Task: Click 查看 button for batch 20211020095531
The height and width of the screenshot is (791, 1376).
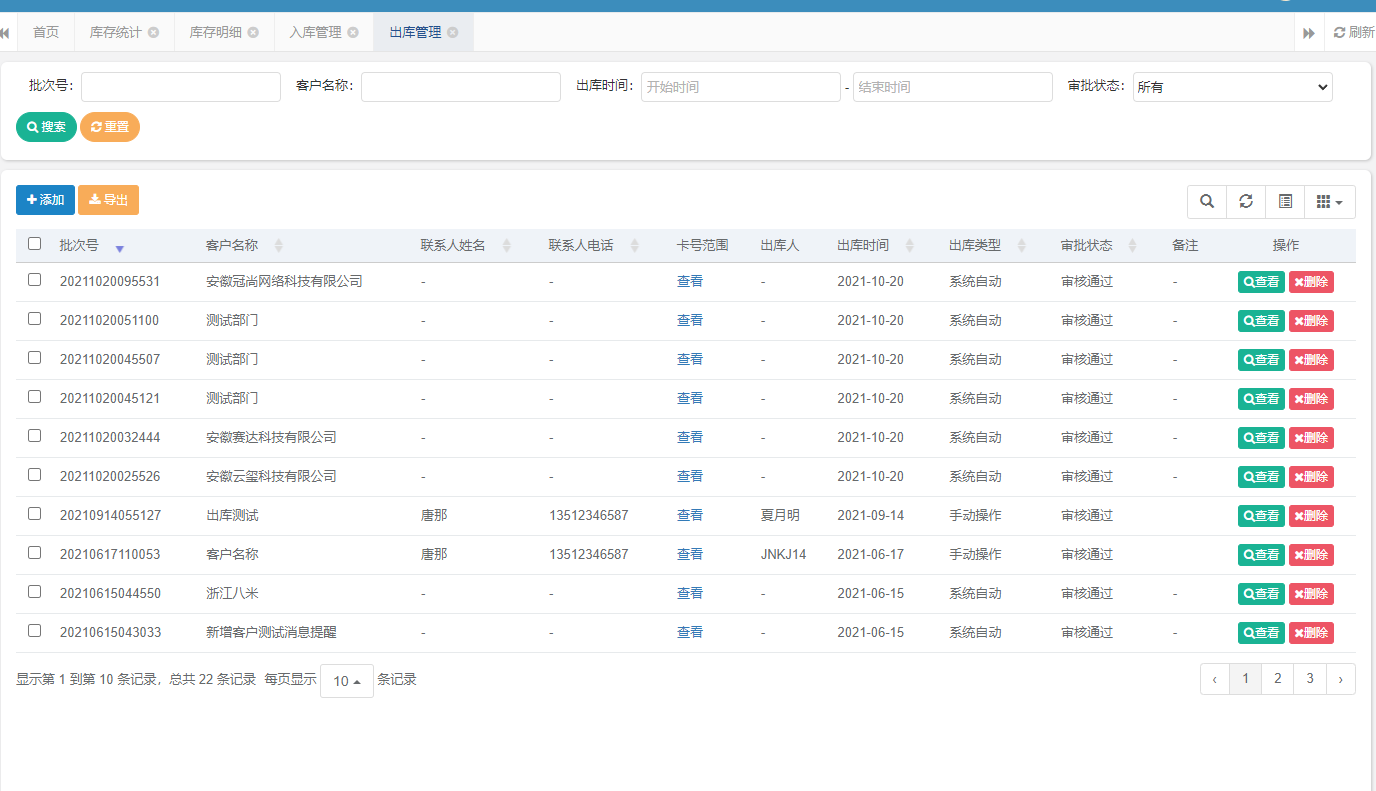Action: point(1261,282)
